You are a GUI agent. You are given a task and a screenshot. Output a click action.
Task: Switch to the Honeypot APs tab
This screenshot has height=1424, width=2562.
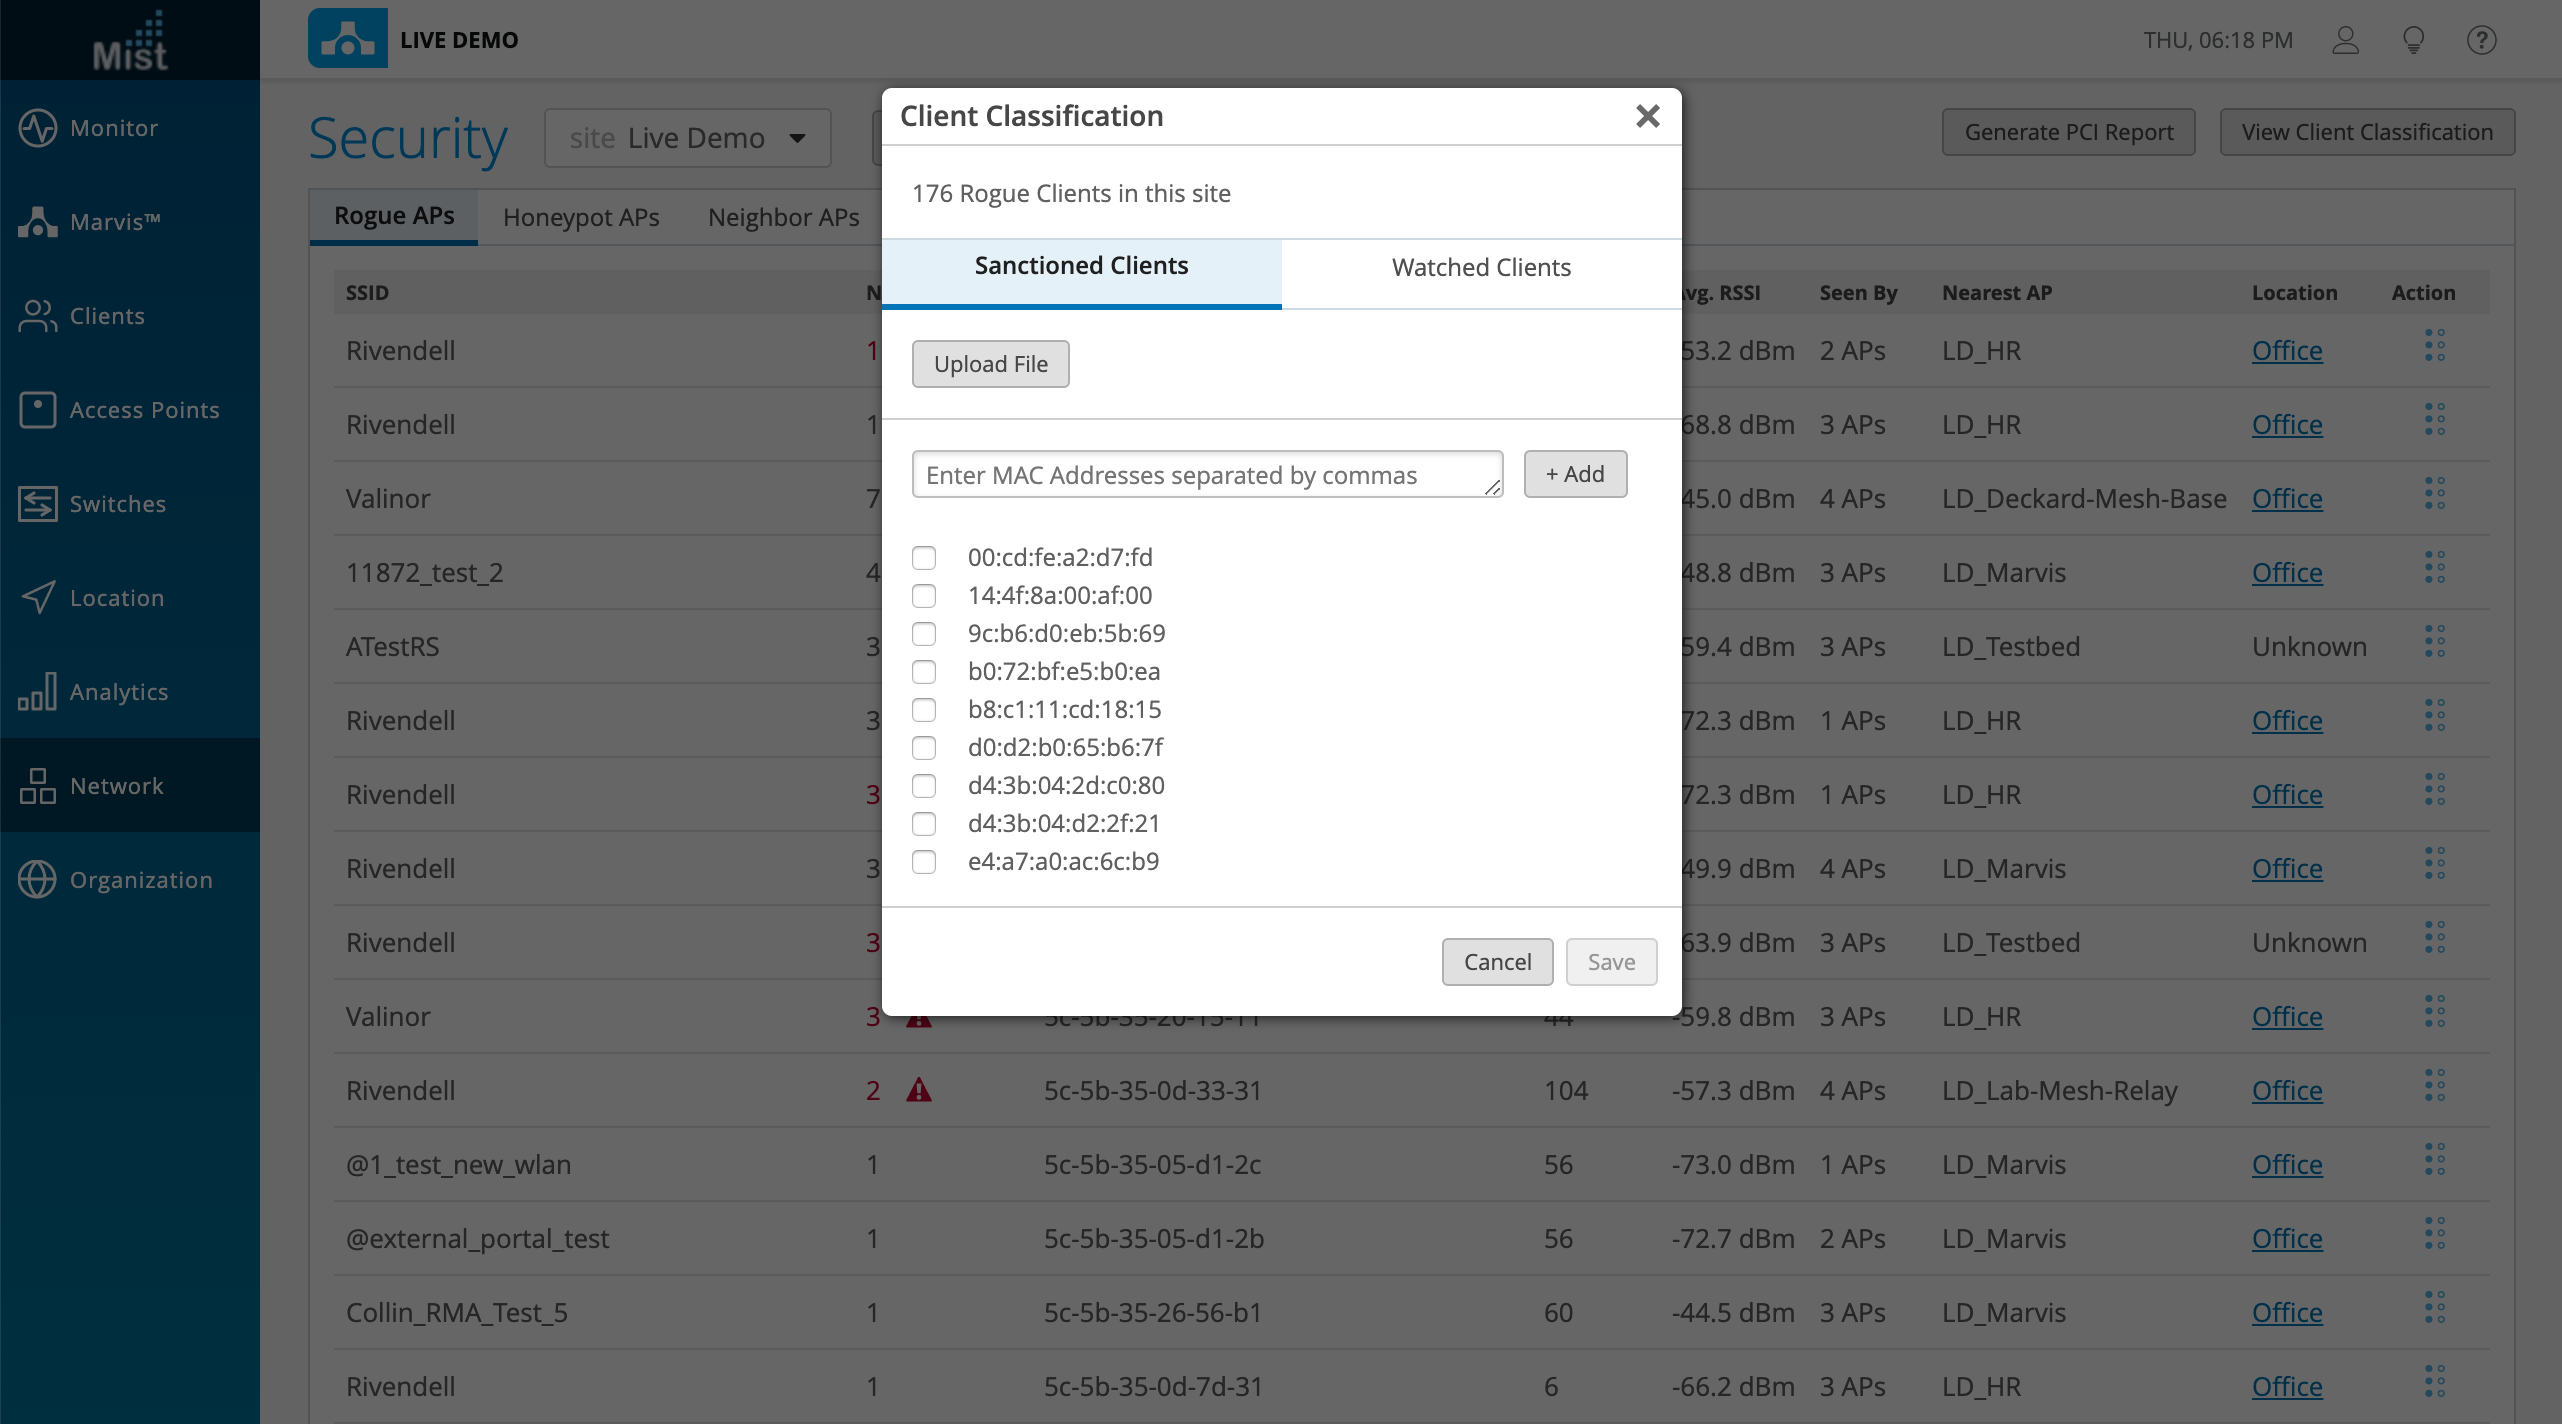pos(581,217)
